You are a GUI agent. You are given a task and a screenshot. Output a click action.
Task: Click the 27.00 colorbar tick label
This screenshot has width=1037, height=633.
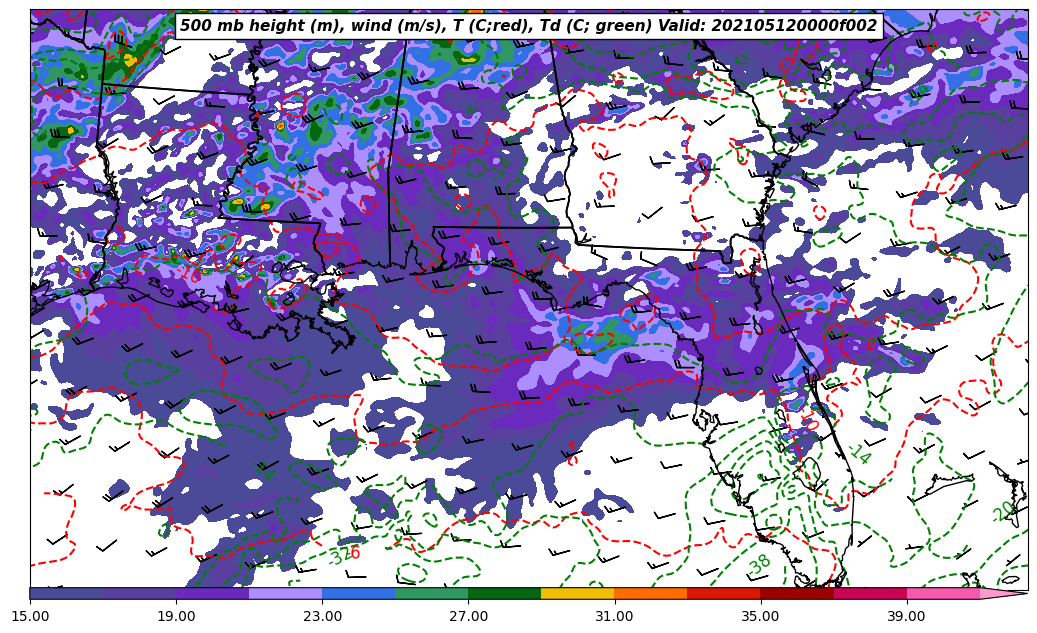coord(468,616)
